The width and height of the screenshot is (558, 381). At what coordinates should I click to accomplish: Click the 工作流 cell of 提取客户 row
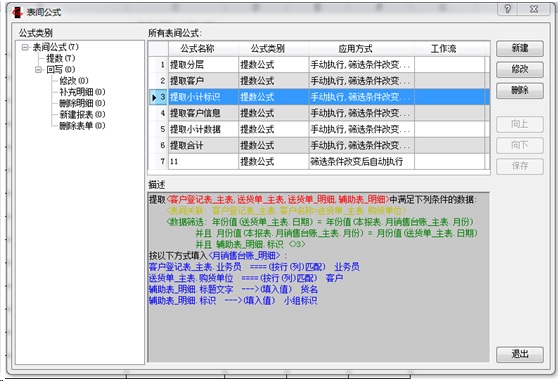pyautogui.click(x=449, y=81)
